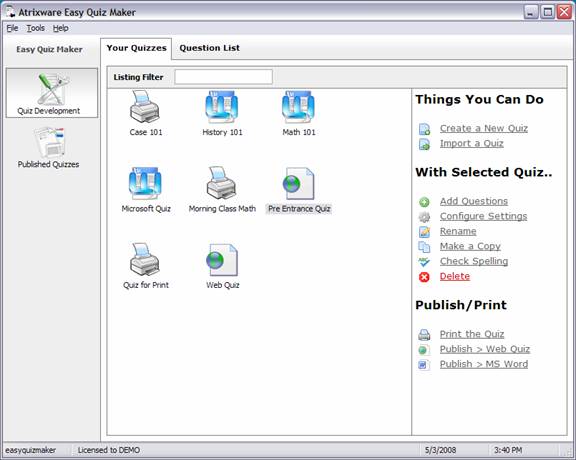Click the red Delete link
Image resolution: width=576 pixels, height=460 pixels.
455,277
